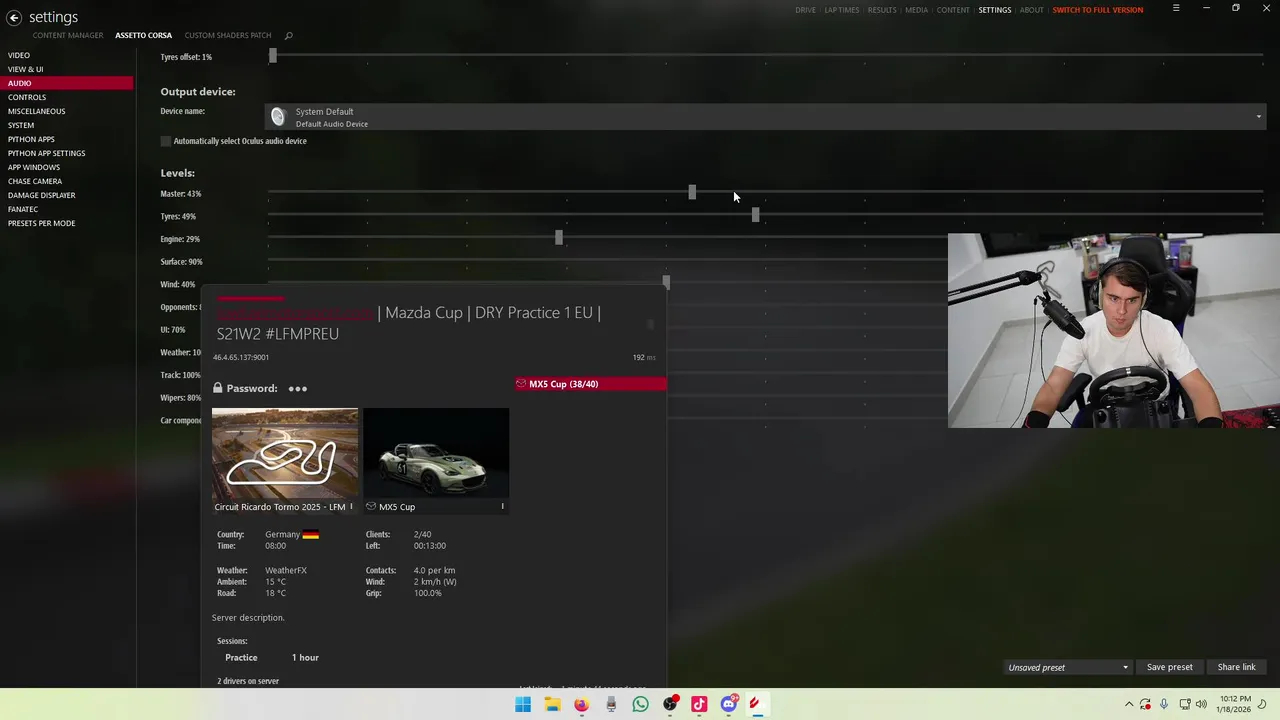Viewport: 1280px width, 720px height.
Task: Switch to the Custom Shaders Patch tab
Action: [228, 36]
